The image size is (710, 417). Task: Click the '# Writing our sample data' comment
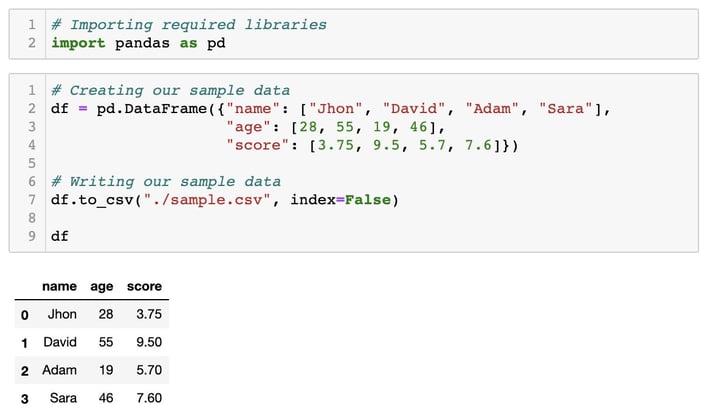(166, 182)
